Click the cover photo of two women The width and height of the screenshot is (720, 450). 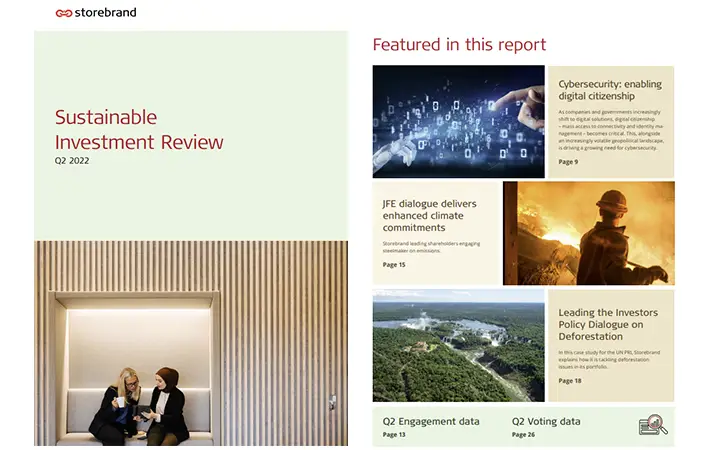(x=191, y=343)
